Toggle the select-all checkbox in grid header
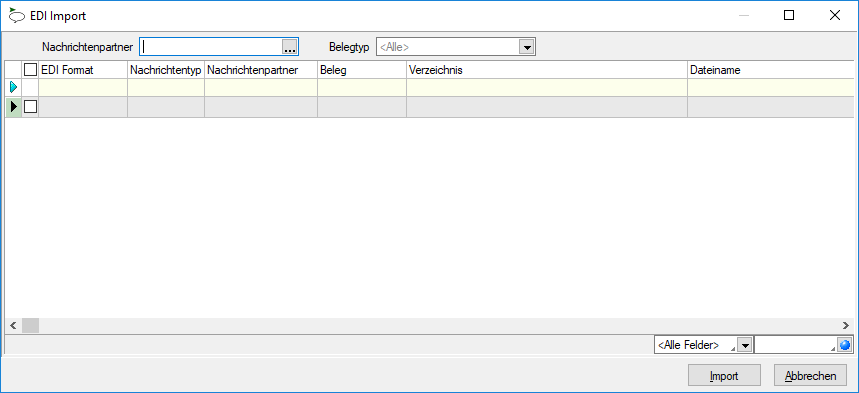The height and width of the screenshot is (393, 859). pos(30,70)
